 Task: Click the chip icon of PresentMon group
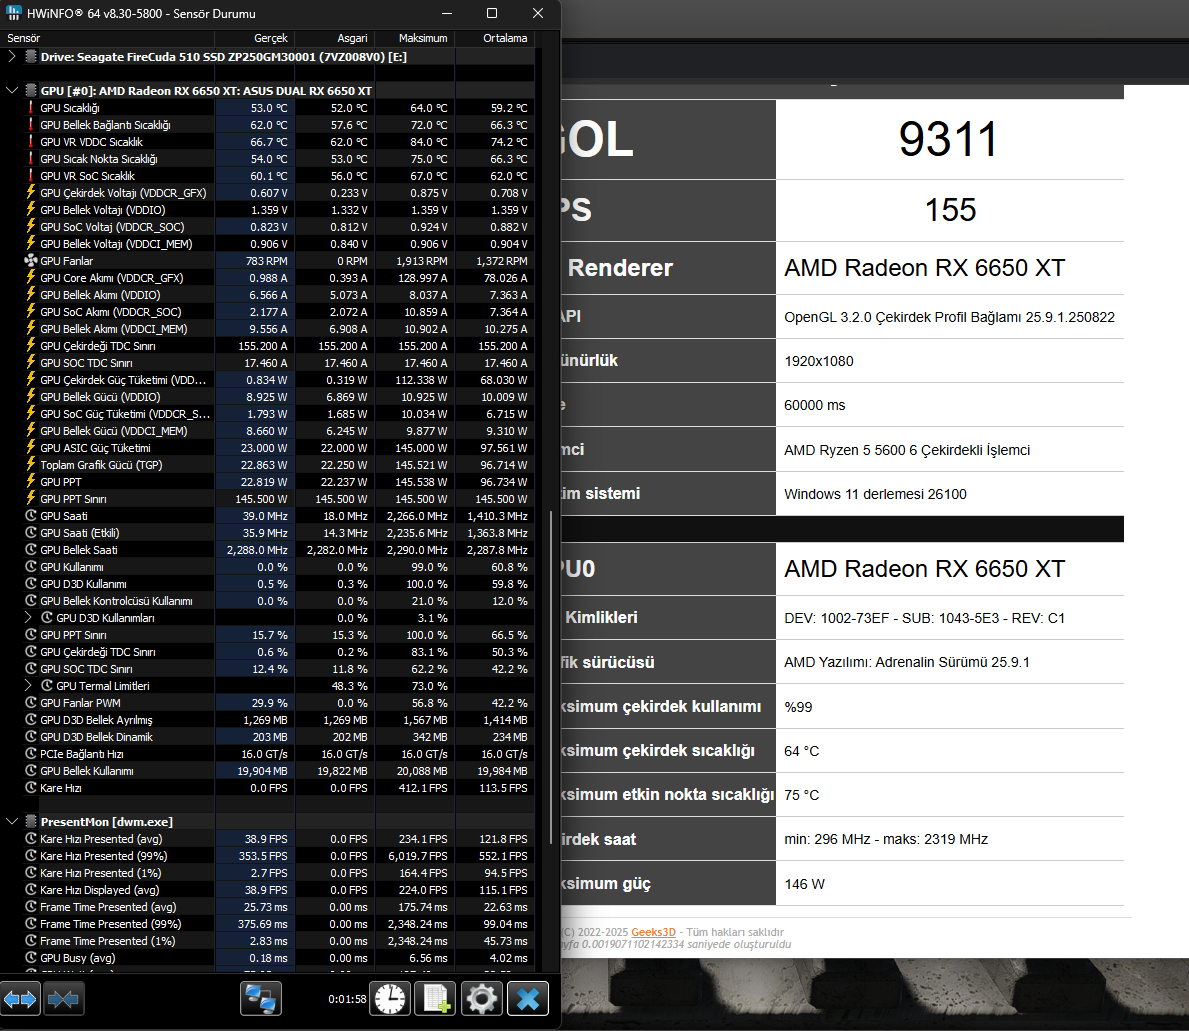(31, 821)
